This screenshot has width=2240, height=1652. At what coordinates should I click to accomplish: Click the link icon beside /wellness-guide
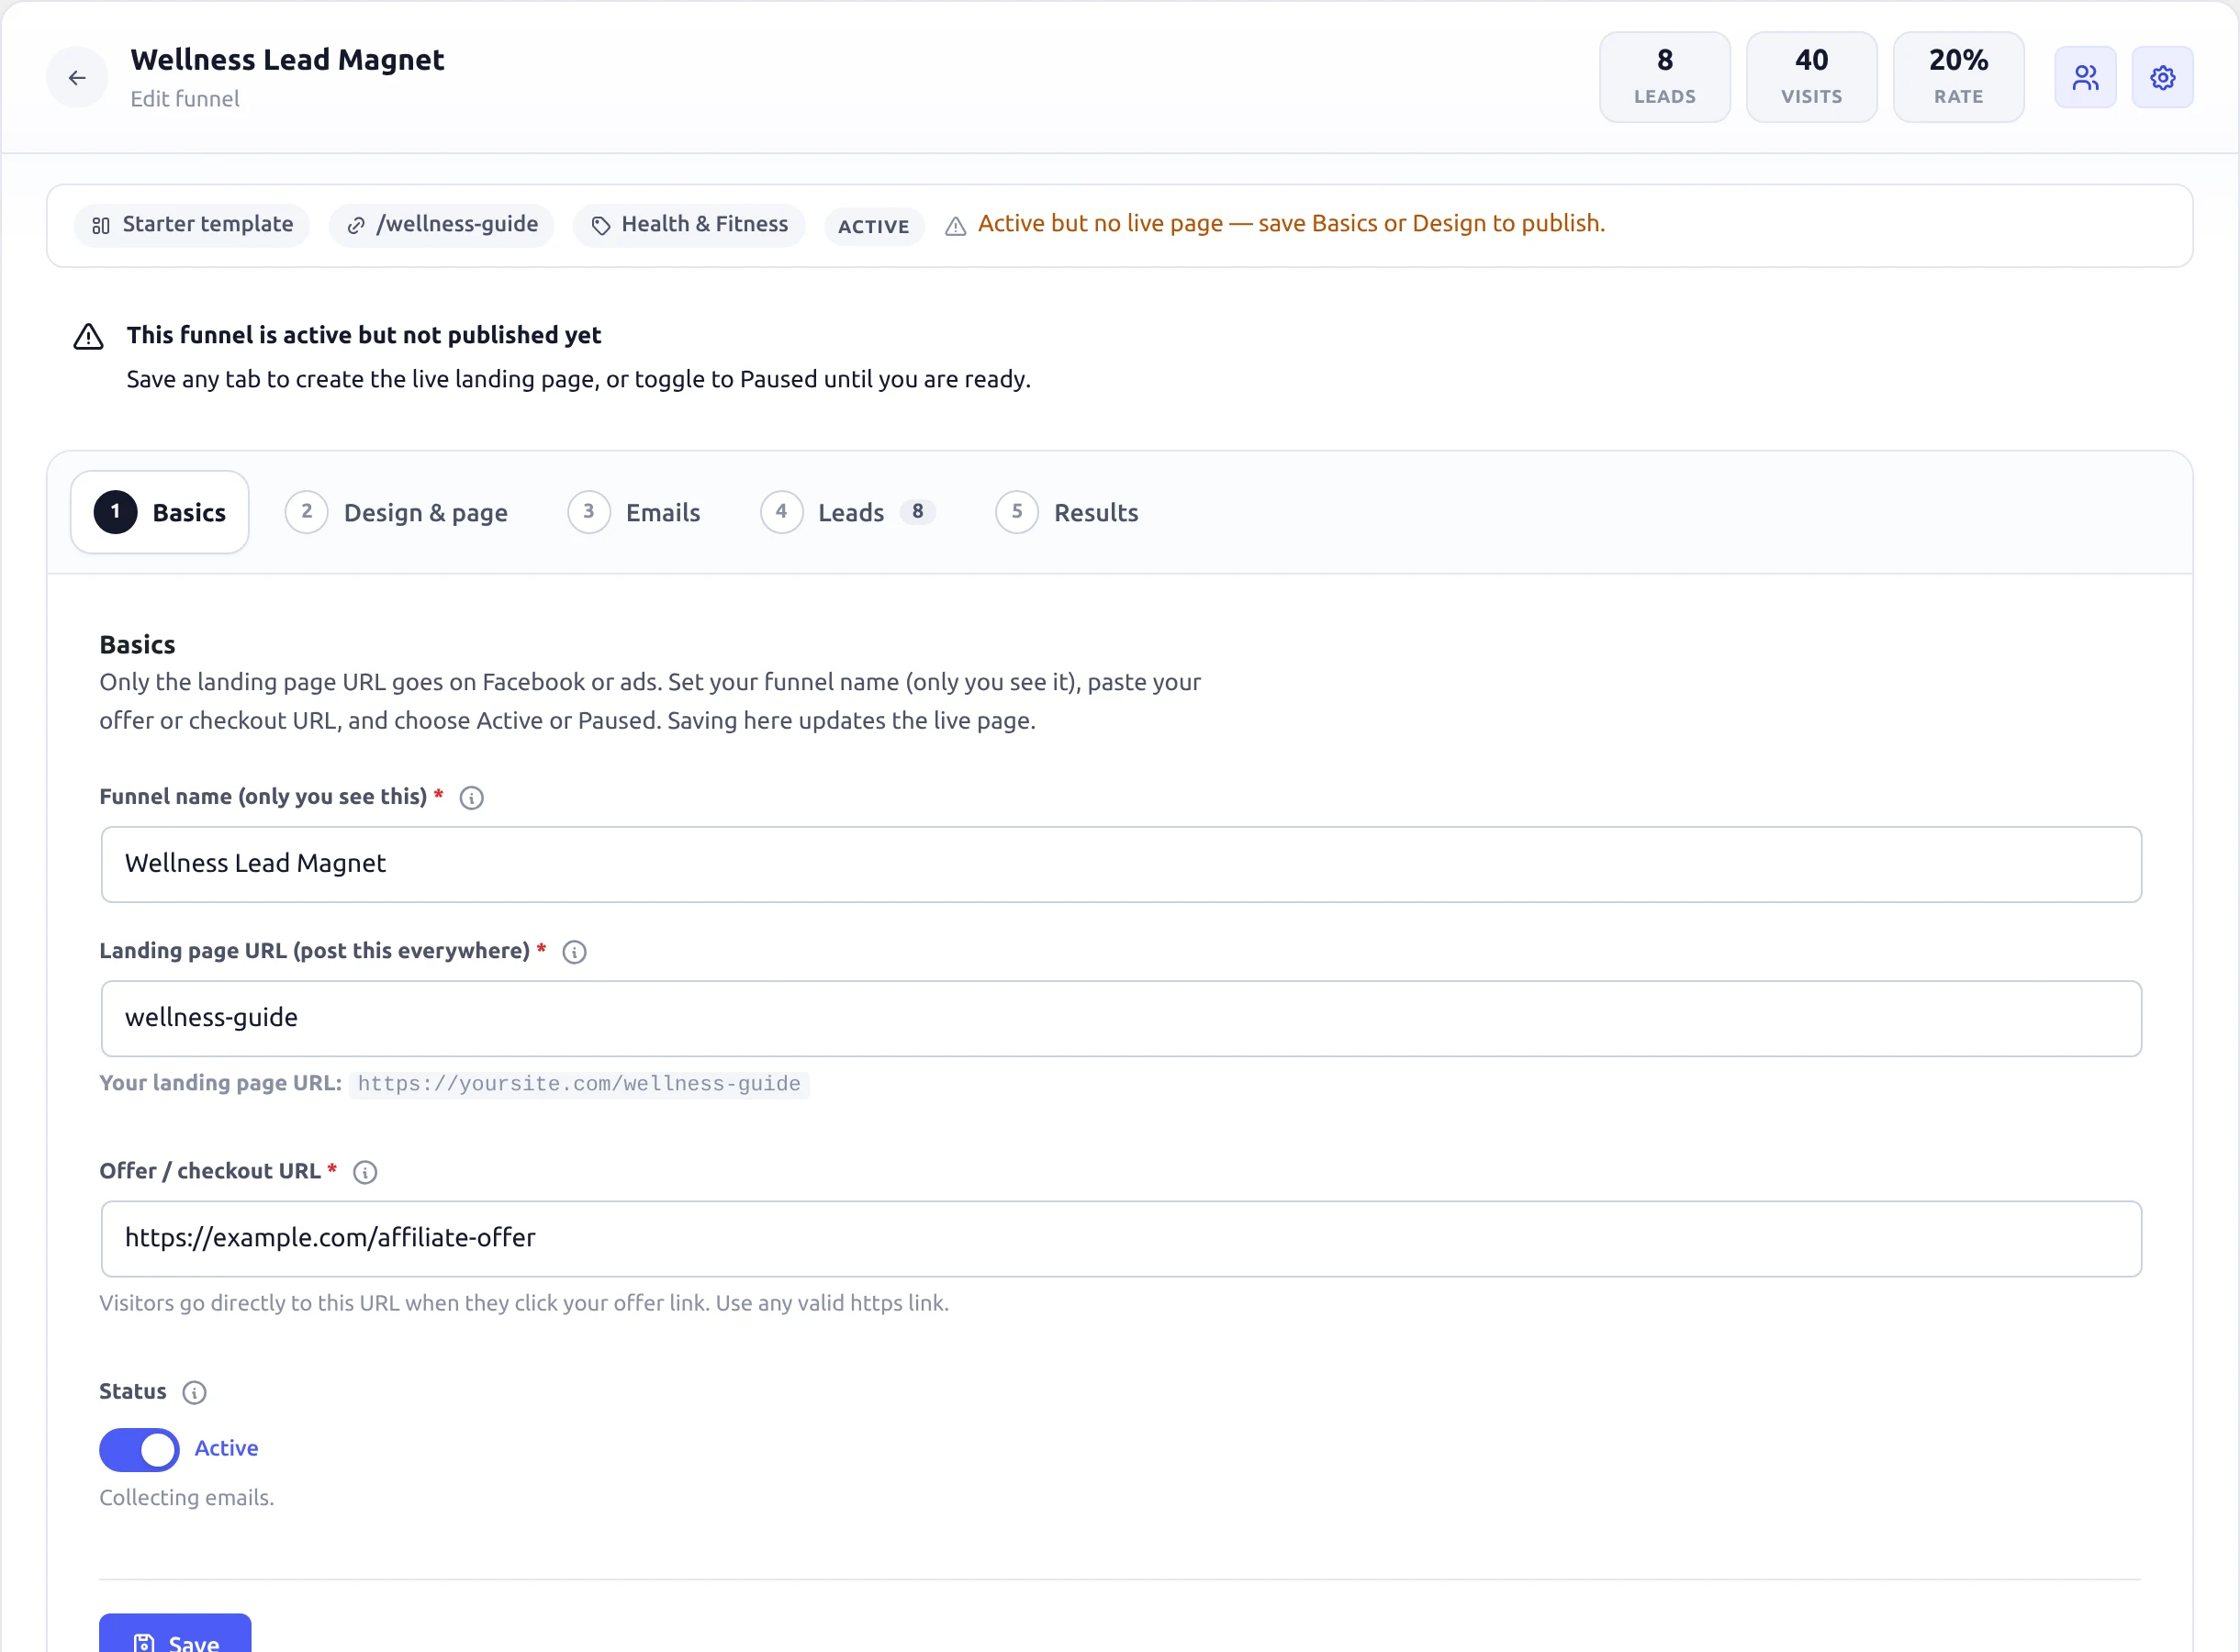tap(356, 226)
